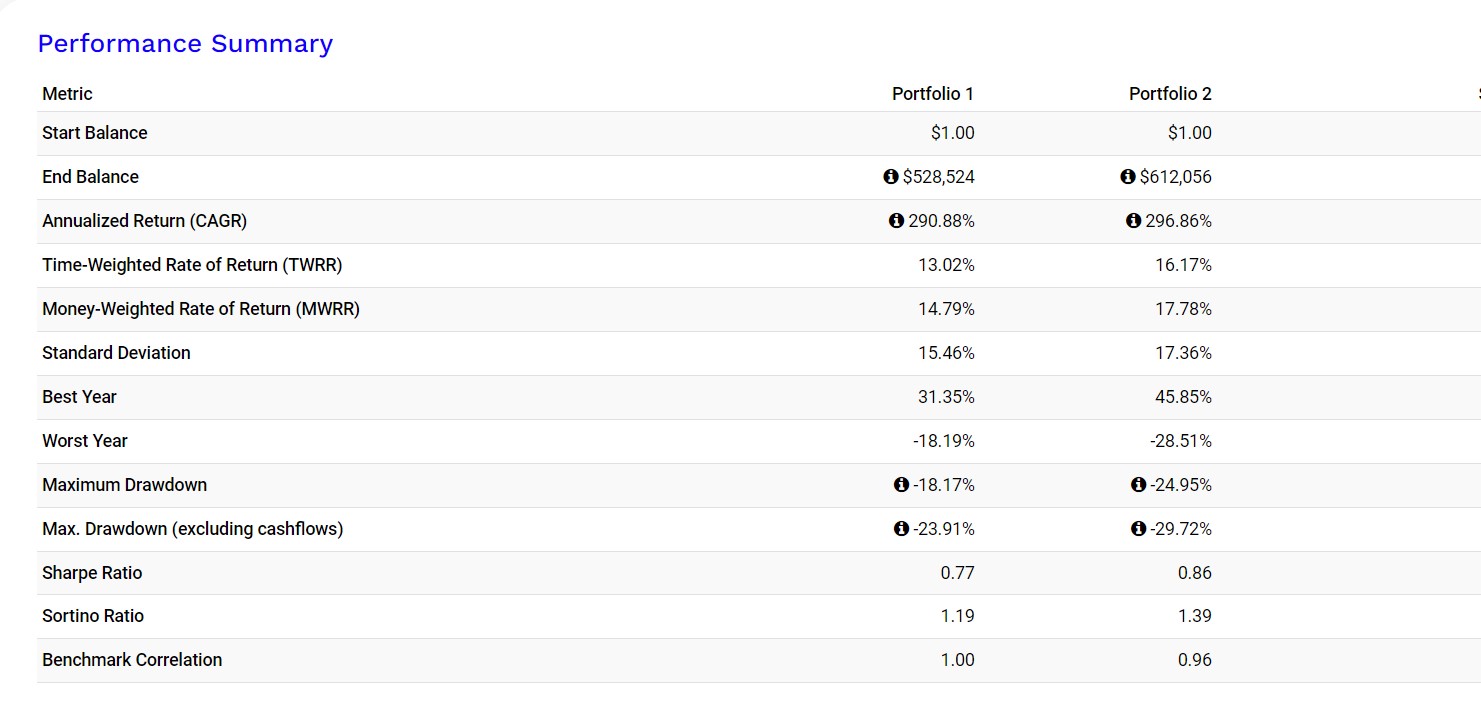
Task: Click the Standard Deviation row label
Action: pyautogui.click(x=116, y=353)
